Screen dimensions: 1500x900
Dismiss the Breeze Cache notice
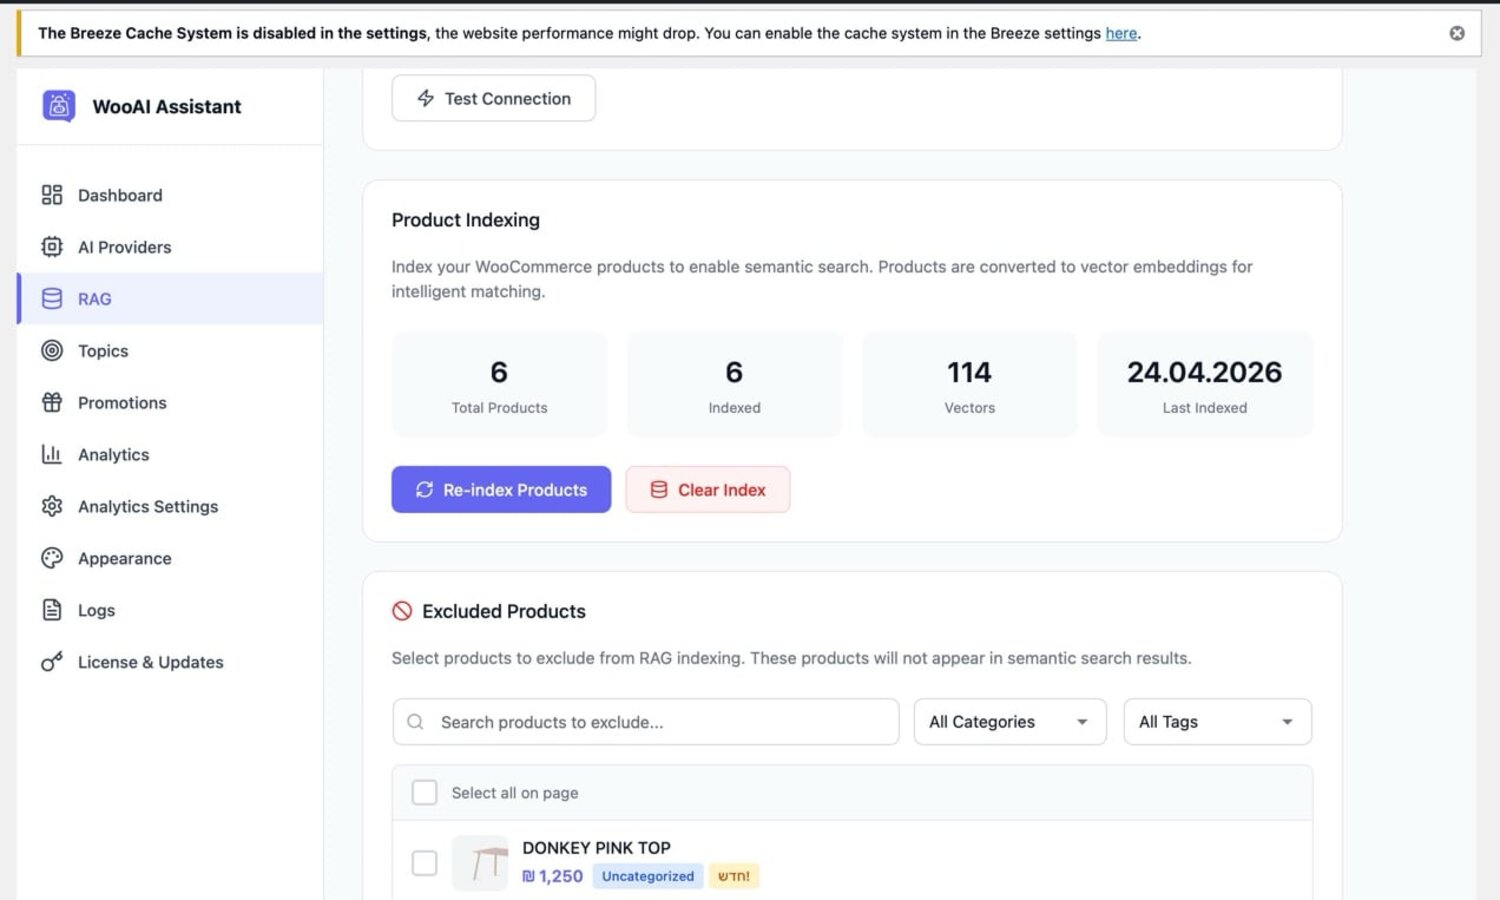[x=1457, y=33]
